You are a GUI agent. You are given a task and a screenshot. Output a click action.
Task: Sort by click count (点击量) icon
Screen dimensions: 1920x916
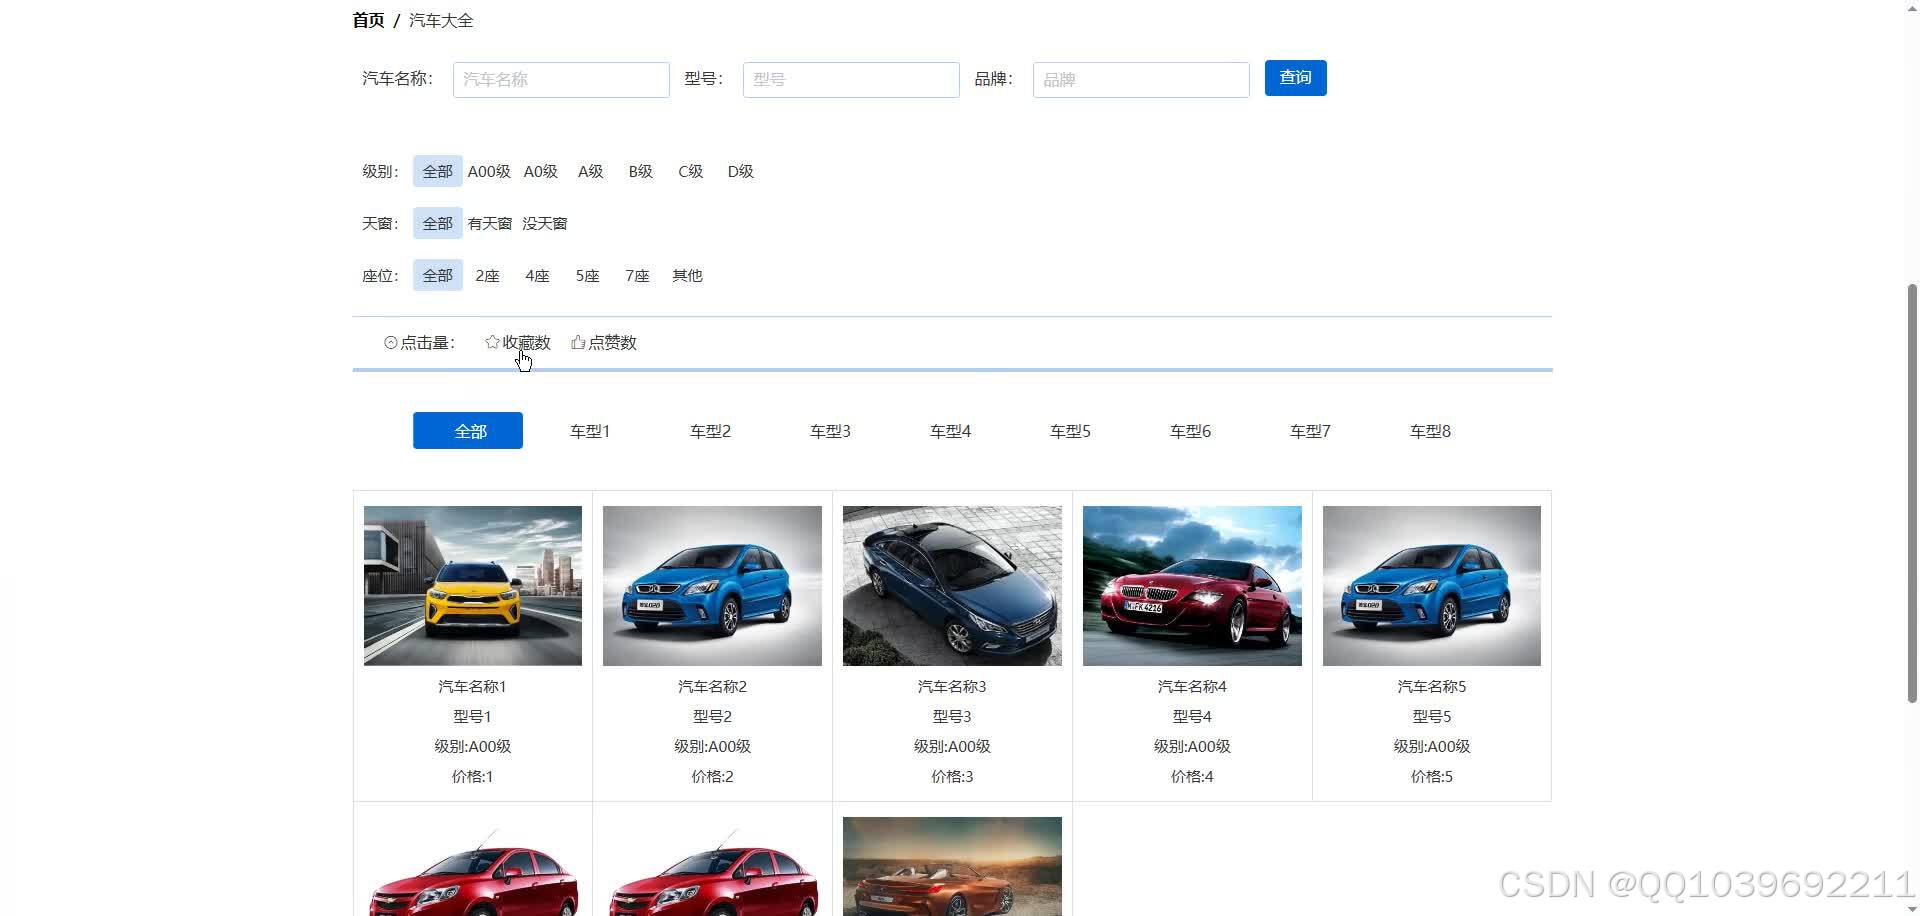[x=391, y=343]
